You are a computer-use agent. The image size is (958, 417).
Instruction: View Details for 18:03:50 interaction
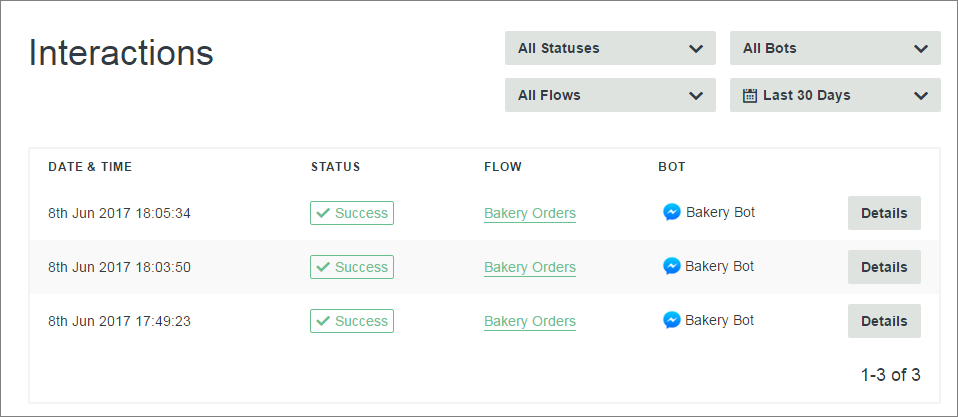point(884,267)
